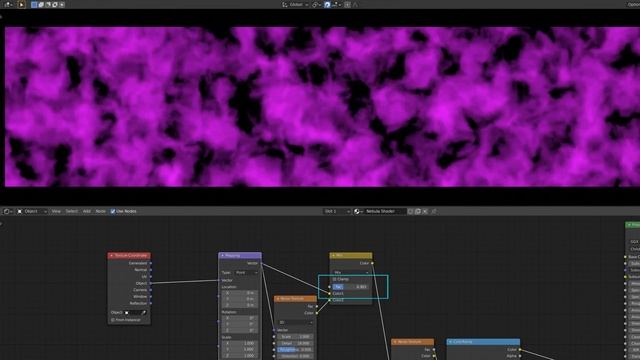Click the Mapping Rotation X field
This screenshot has height=360, width=640.
coord(240,318)
